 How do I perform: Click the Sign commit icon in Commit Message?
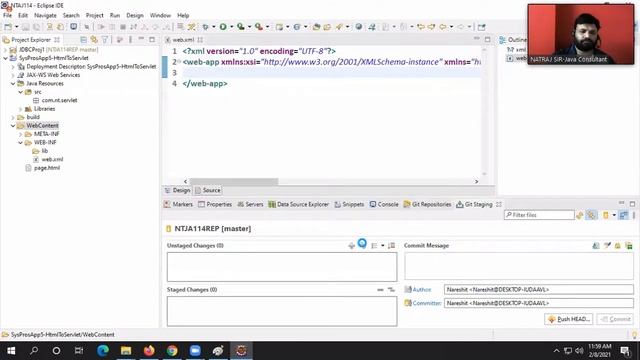coord(618,245)
